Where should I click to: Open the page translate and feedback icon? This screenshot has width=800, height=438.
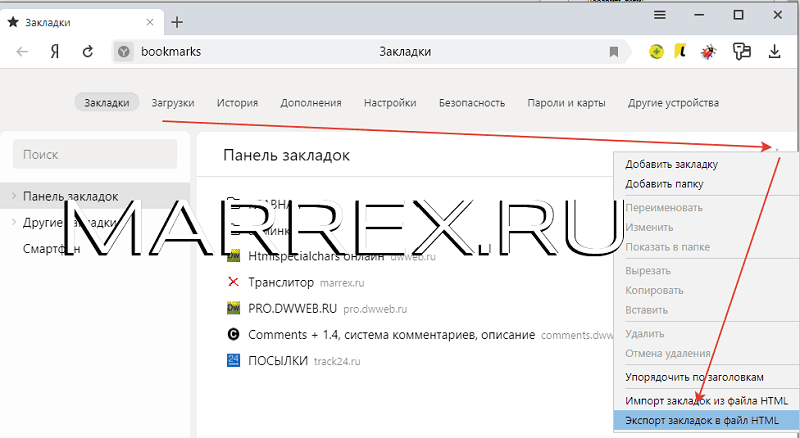(741, 51)
